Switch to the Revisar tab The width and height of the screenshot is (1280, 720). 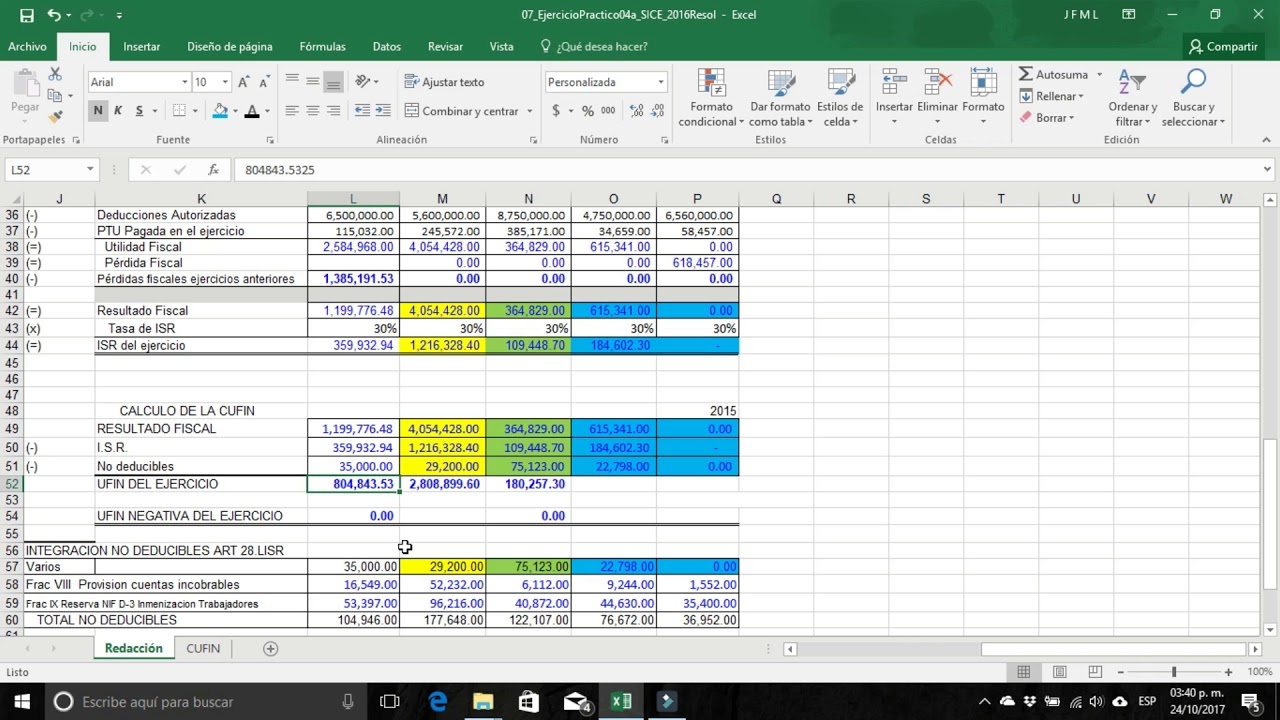coord(445,46)
